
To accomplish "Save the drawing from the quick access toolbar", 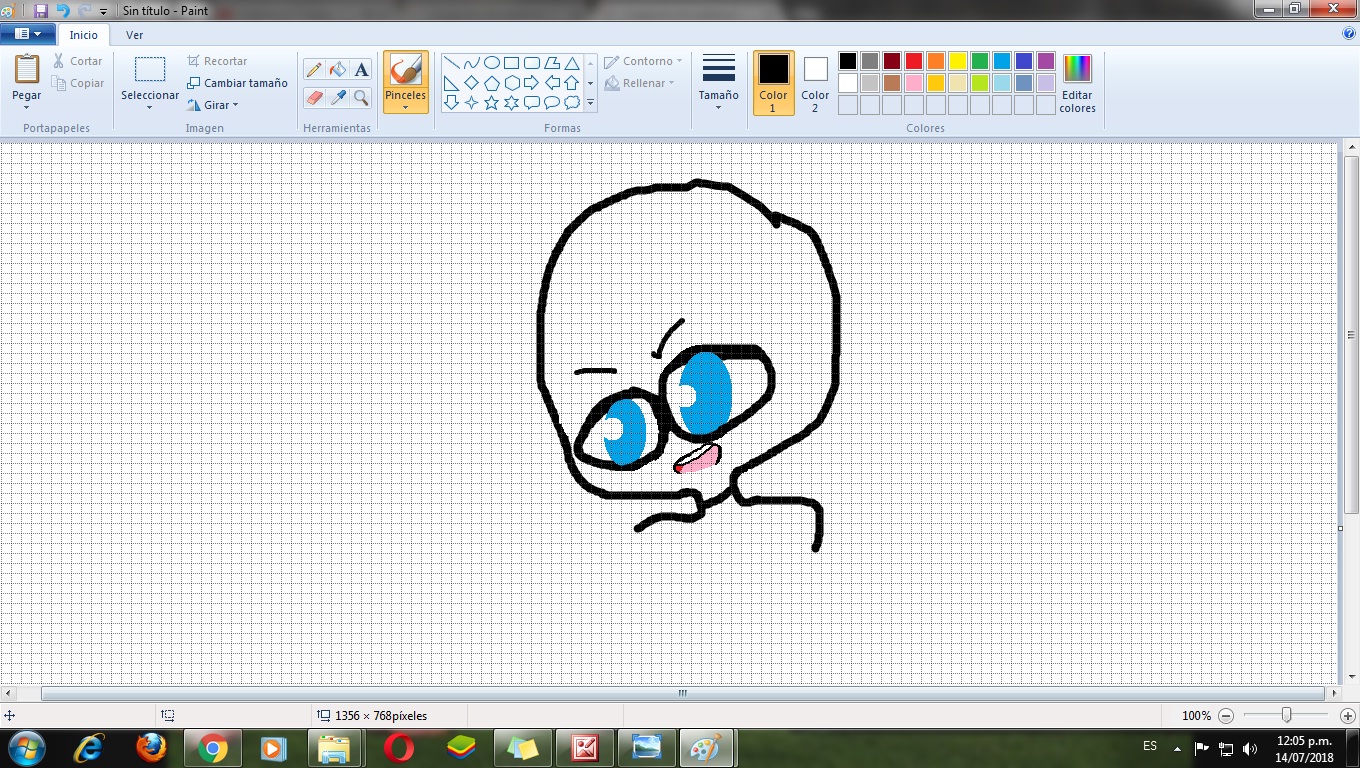I will 41,10.
